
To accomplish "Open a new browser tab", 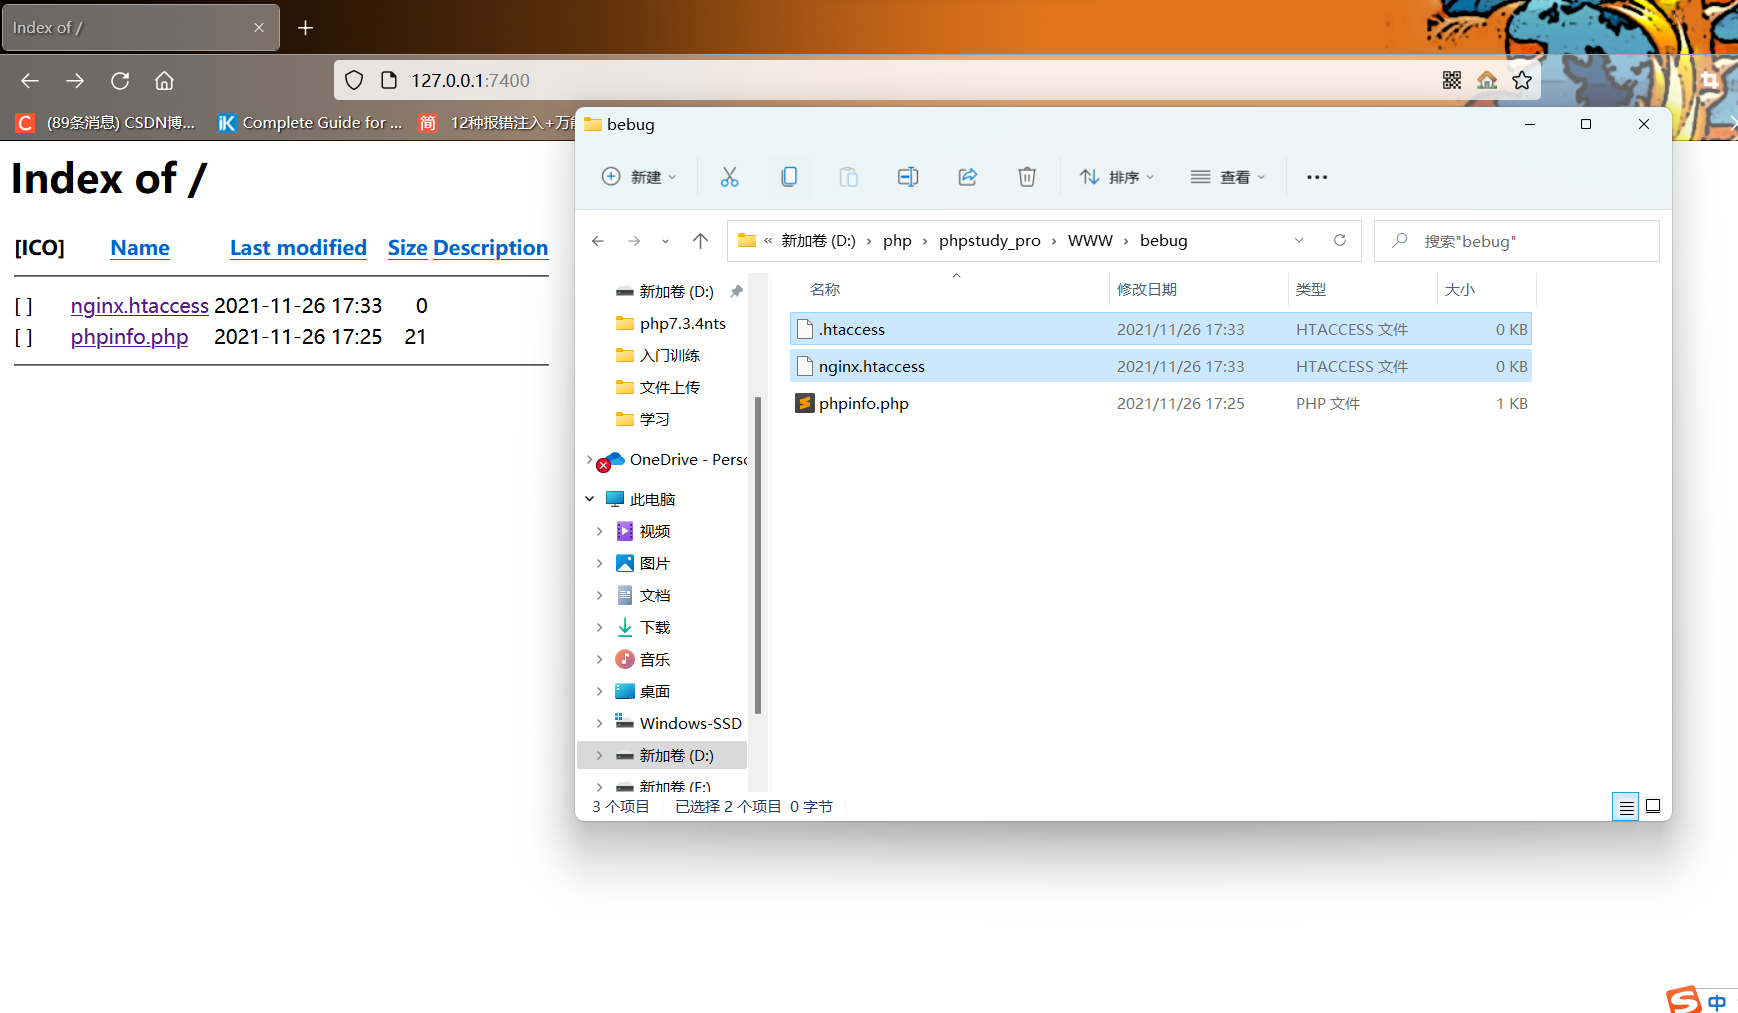I will [306, 28].
